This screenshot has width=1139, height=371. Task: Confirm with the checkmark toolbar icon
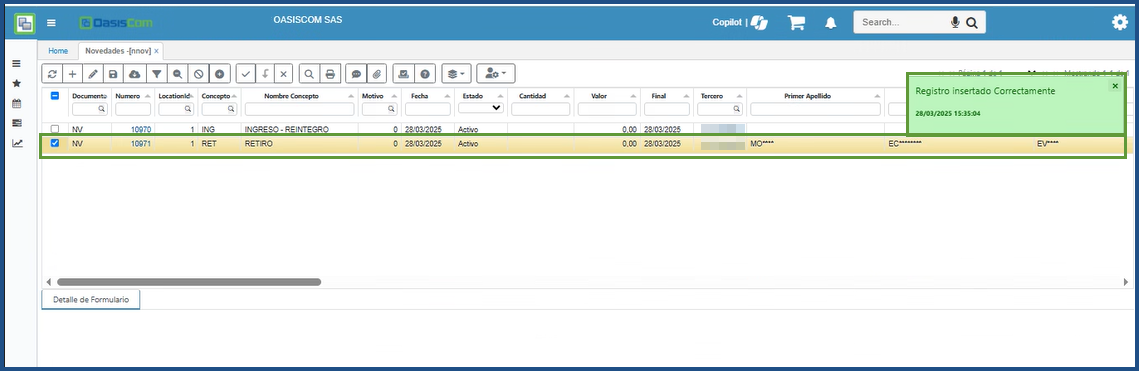246,74
